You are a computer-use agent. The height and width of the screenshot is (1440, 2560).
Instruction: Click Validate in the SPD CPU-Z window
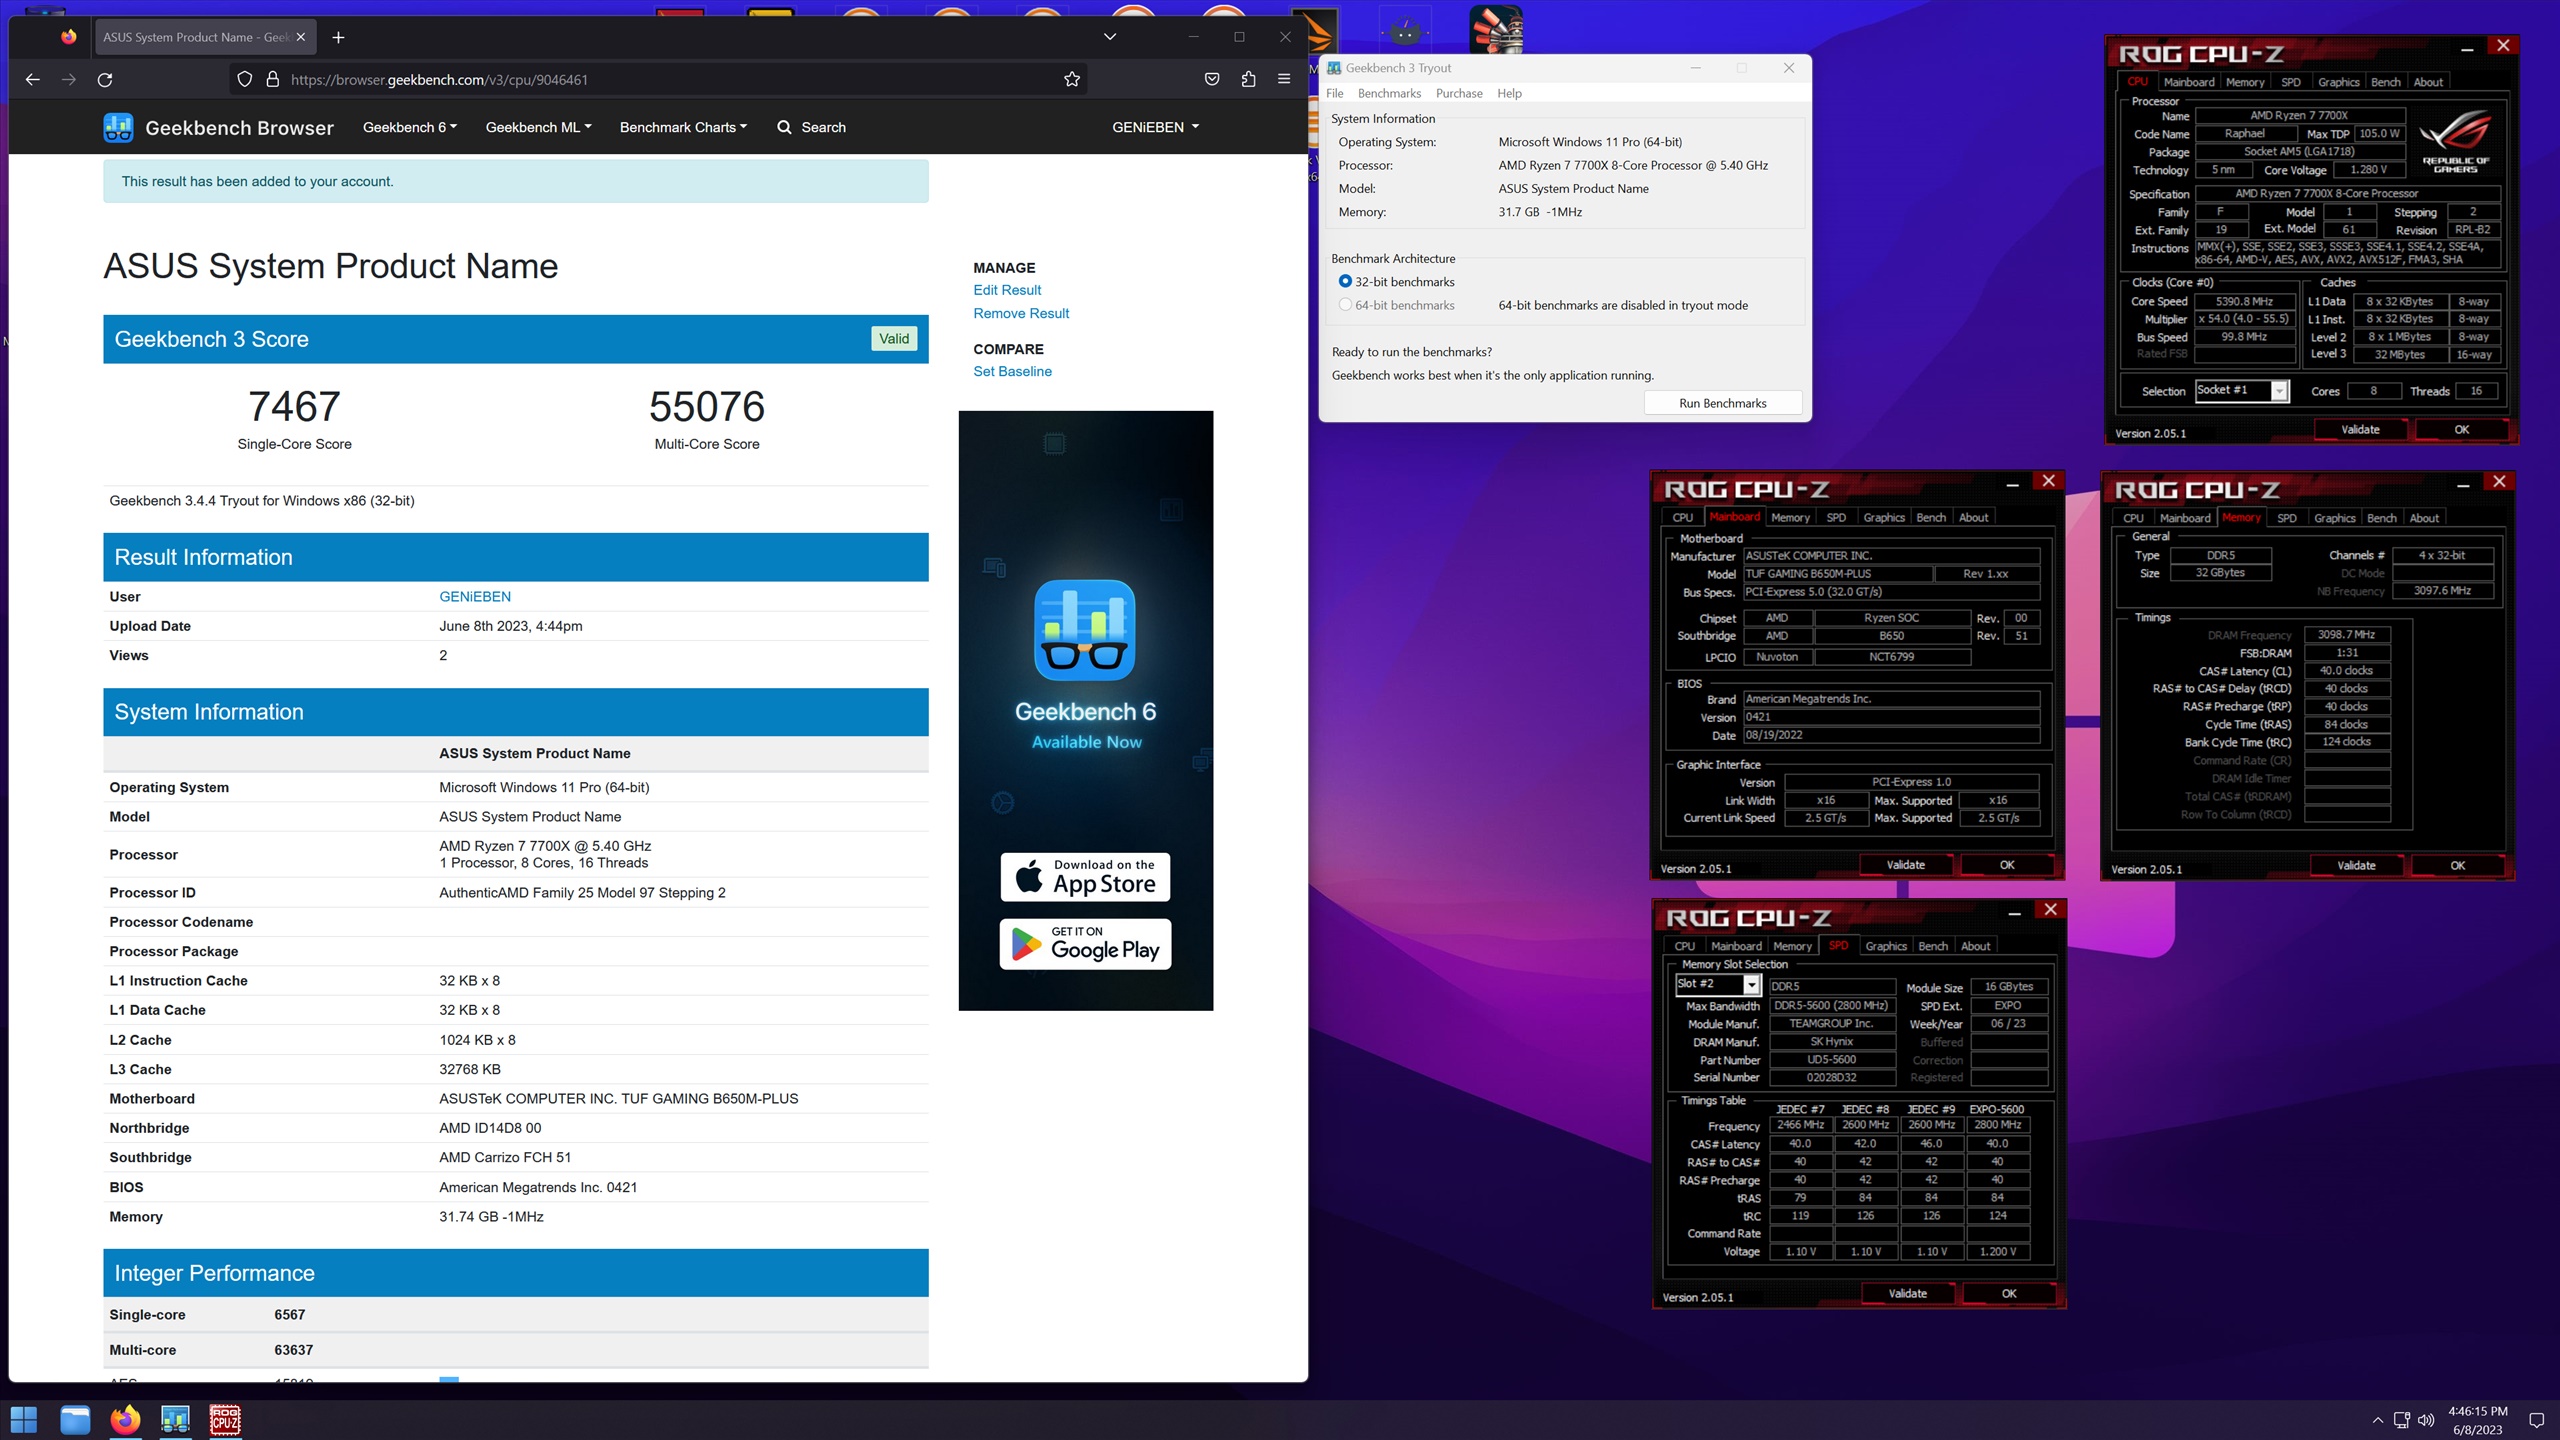pyautogui.click(x=1907, y=1294)
